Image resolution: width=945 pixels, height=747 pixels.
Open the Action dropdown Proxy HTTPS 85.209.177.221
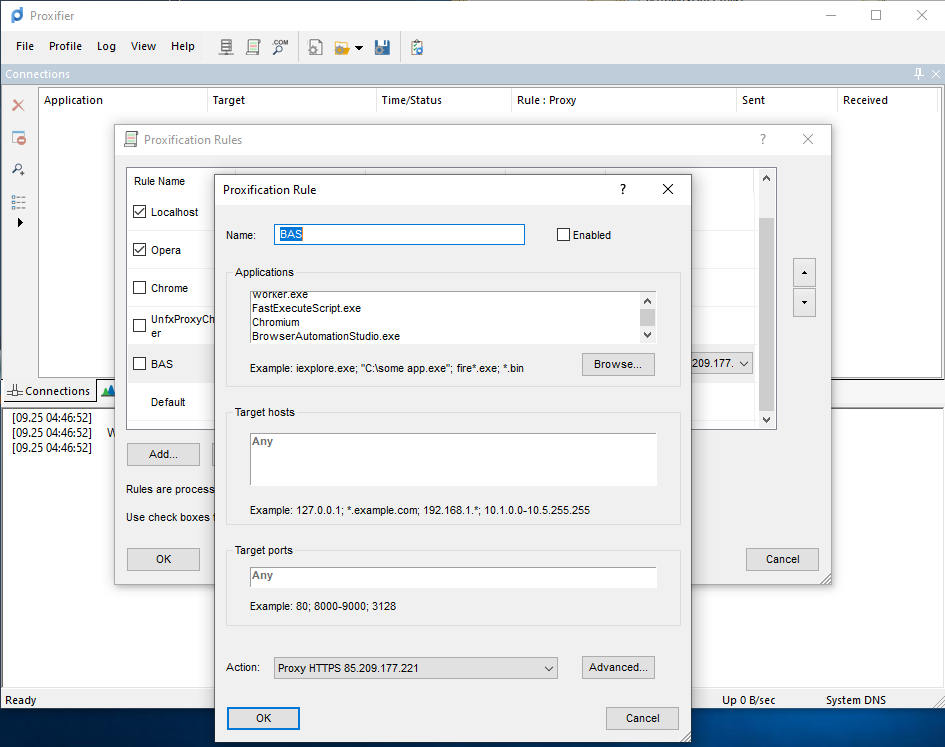pos(415,668)
